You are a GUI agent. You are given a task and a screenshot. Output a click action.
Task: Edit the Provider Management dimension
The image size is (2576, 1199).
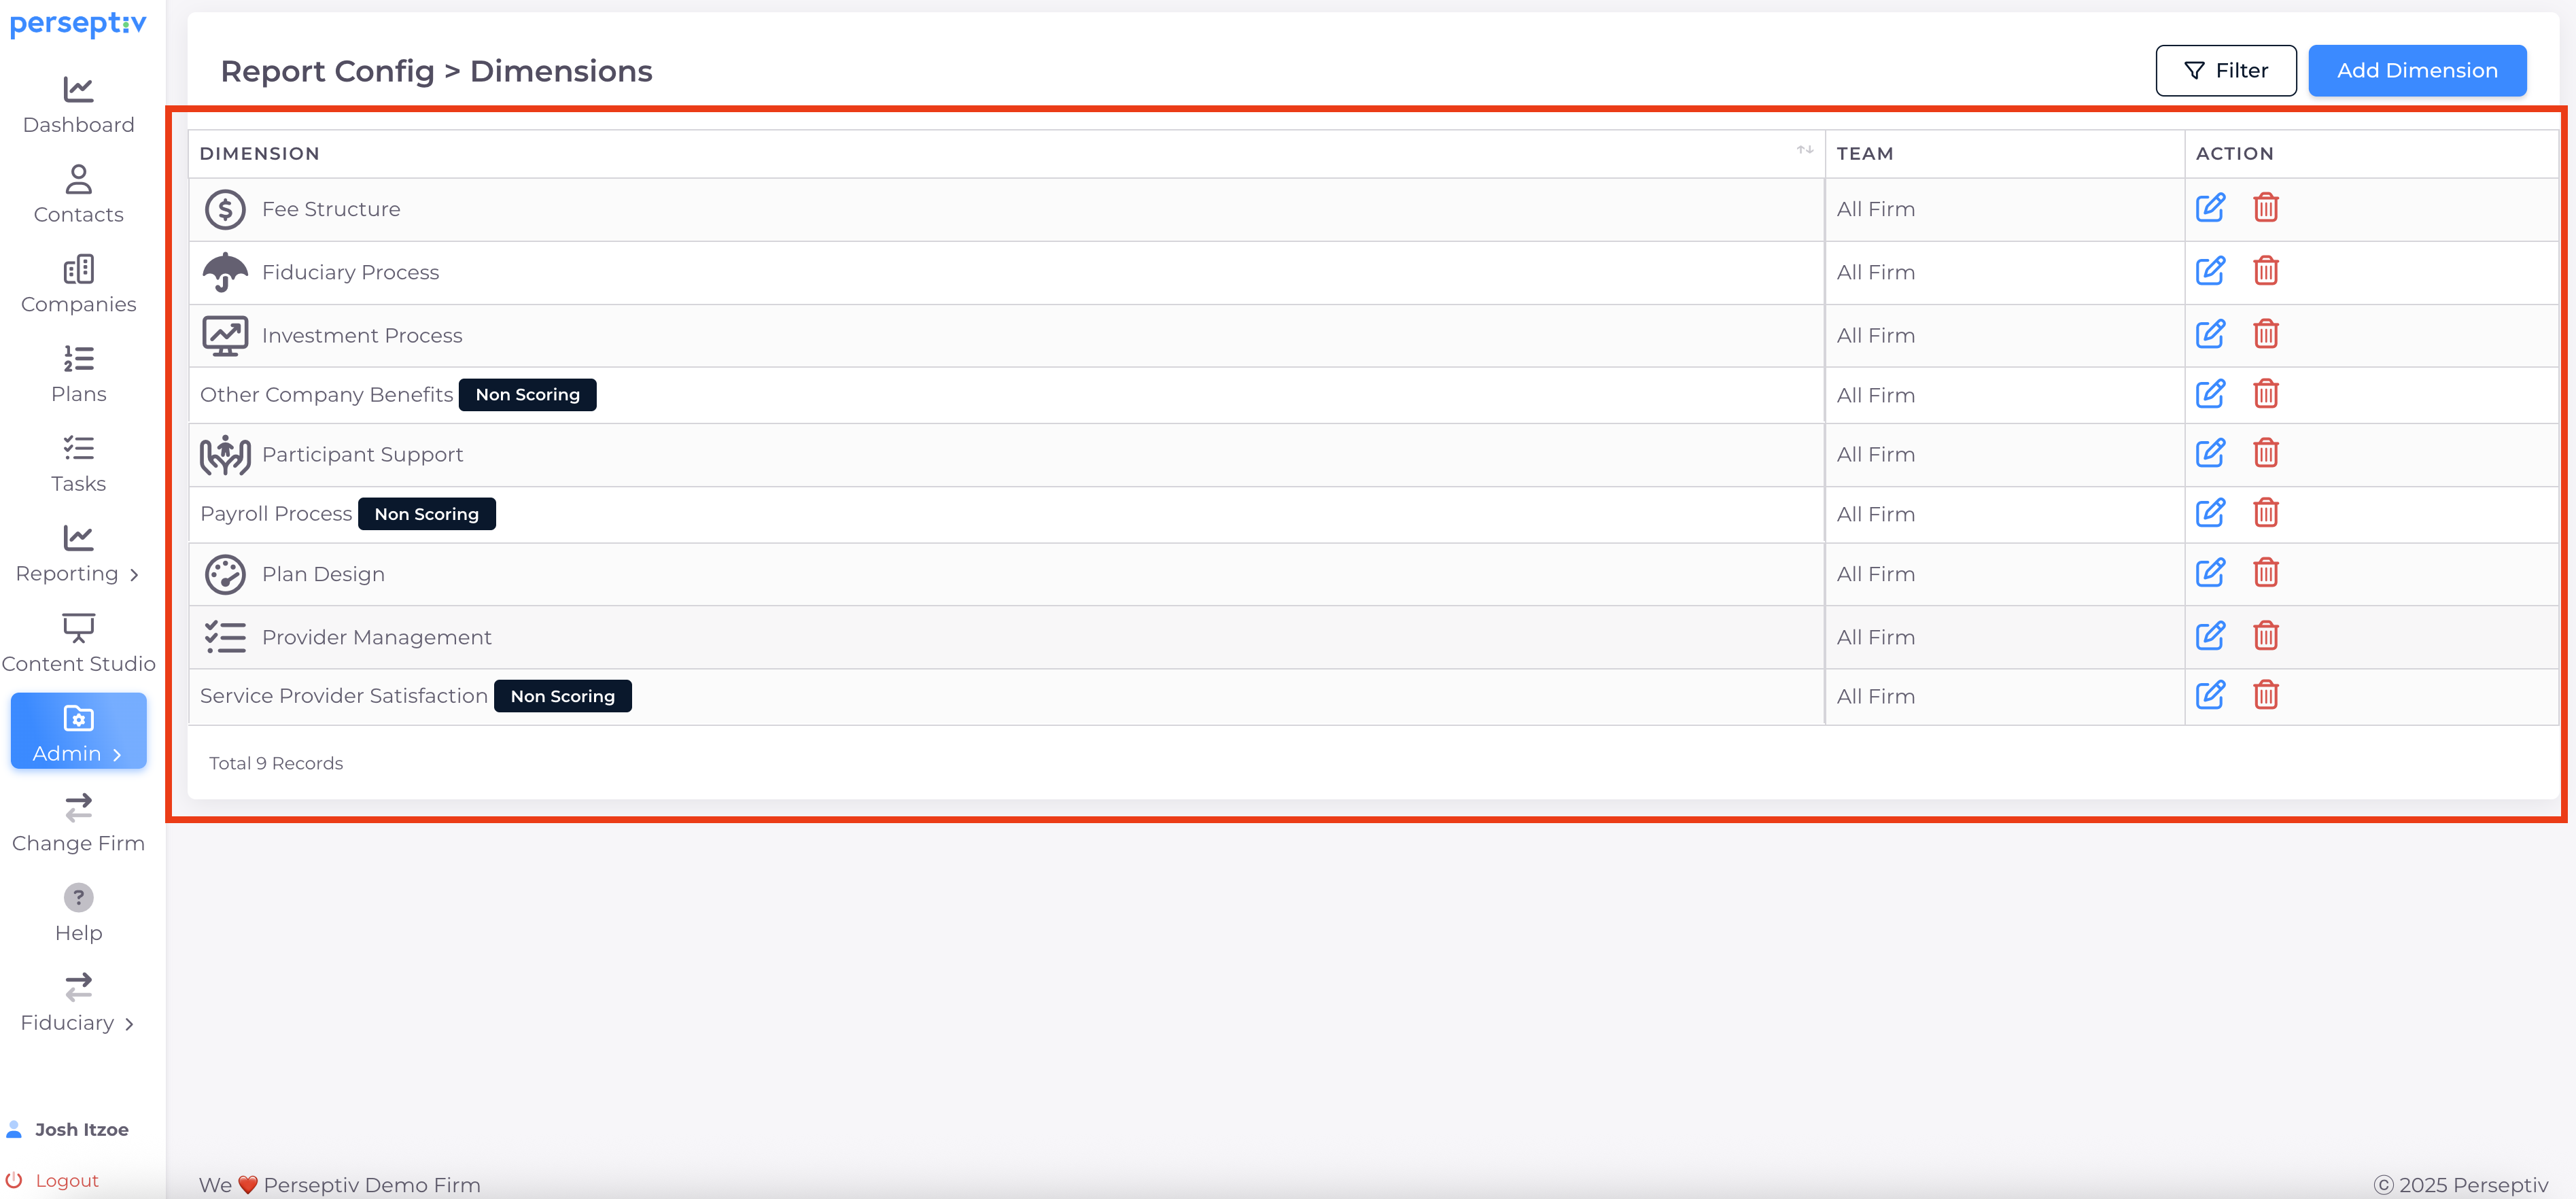pos(2209,636)
